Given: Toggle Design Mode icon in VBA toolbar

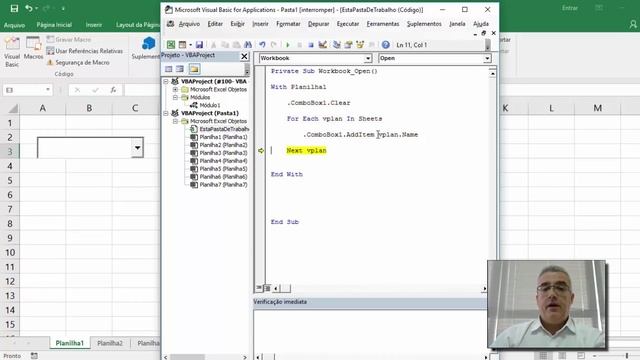Looking at the screenshot, I should pos(322,44).
